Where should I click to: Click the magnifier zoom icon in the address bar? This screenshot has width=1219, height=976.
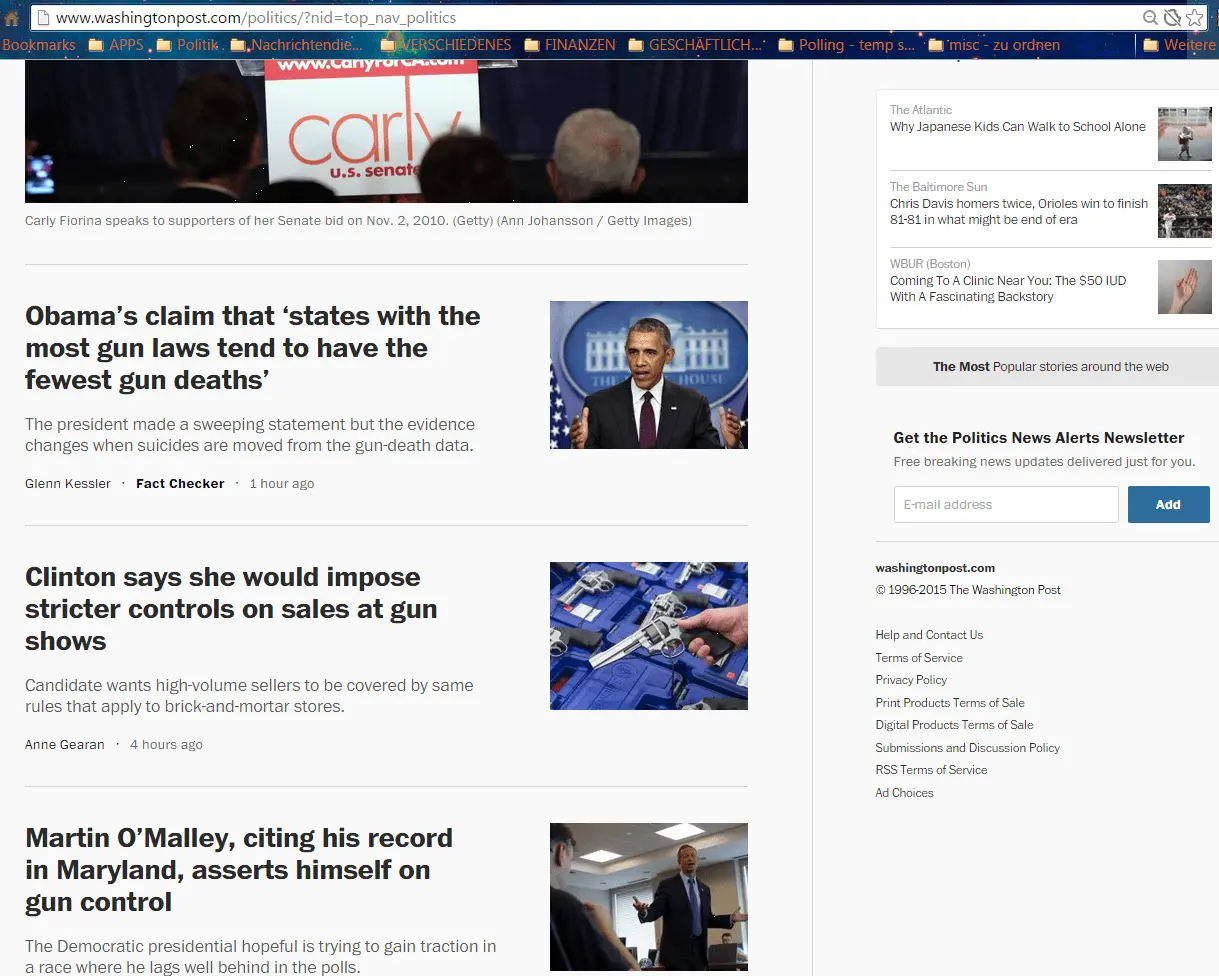point(1152,17)
